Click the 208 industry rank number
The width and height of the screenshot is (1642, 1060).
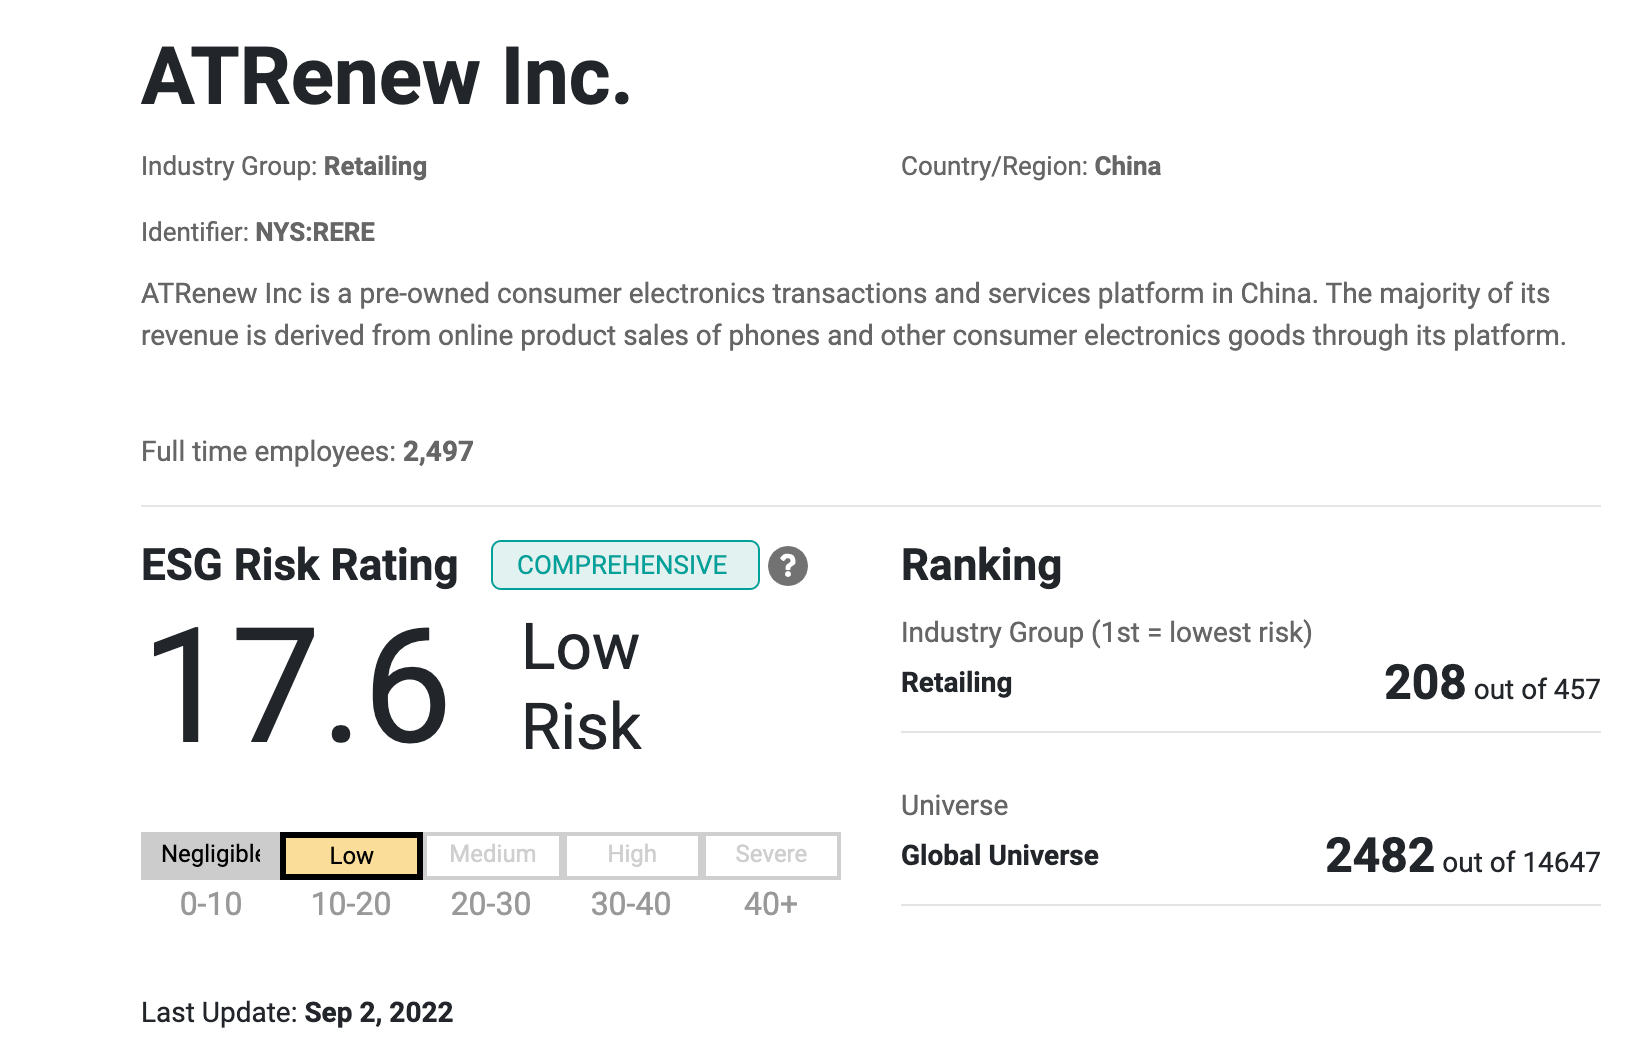tap(1424, 684)
